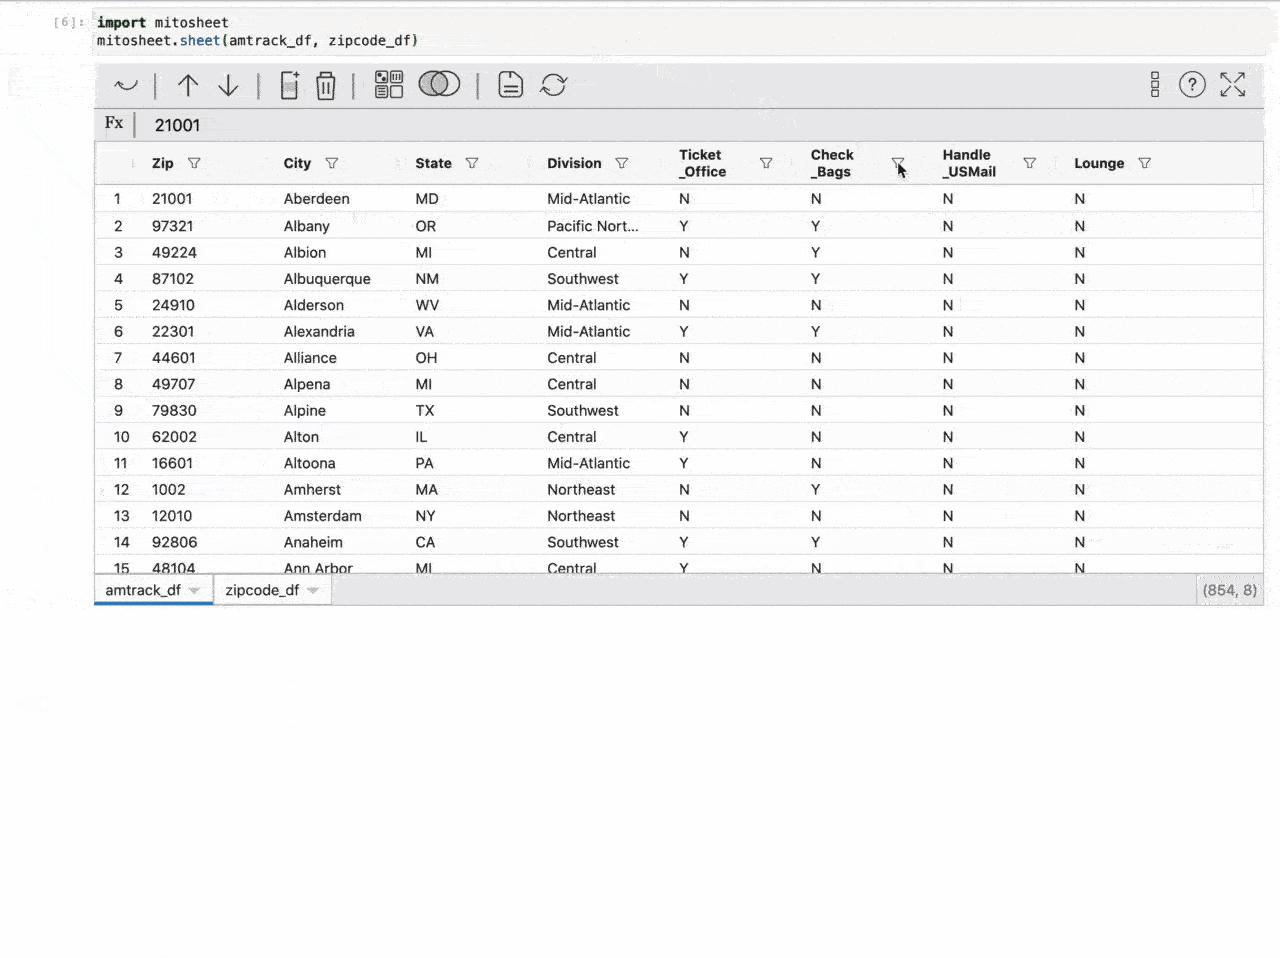The height and width of the screenshot is (958, 1280).
Task: Open the filter on the Check_Bags column
Action: pos(897,163)
